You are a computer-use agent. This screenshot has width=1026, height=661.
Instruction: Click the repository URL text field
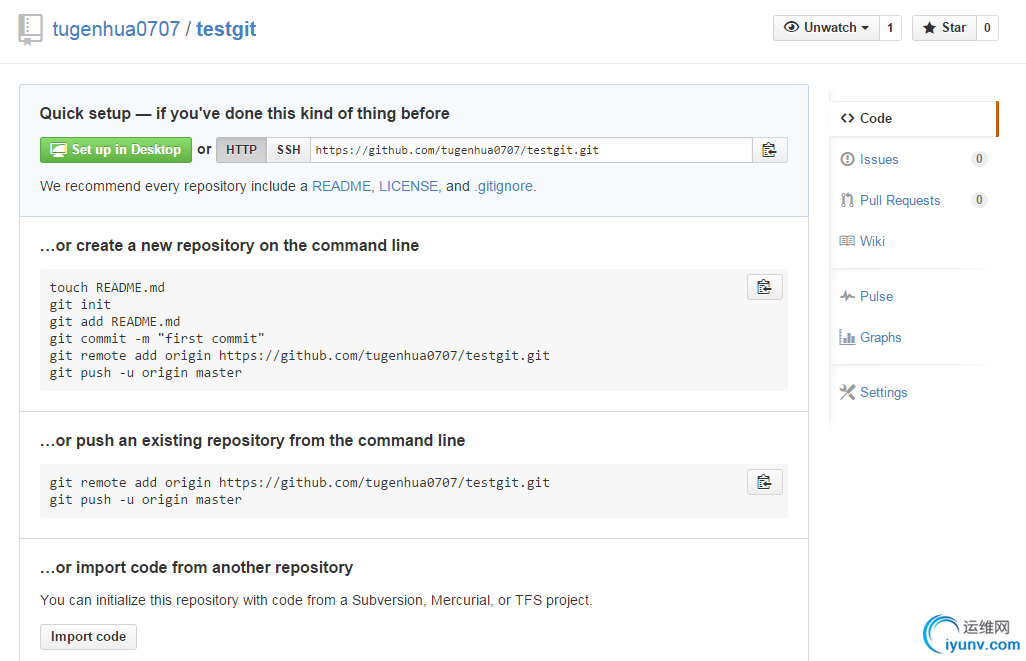click(530, 150)
